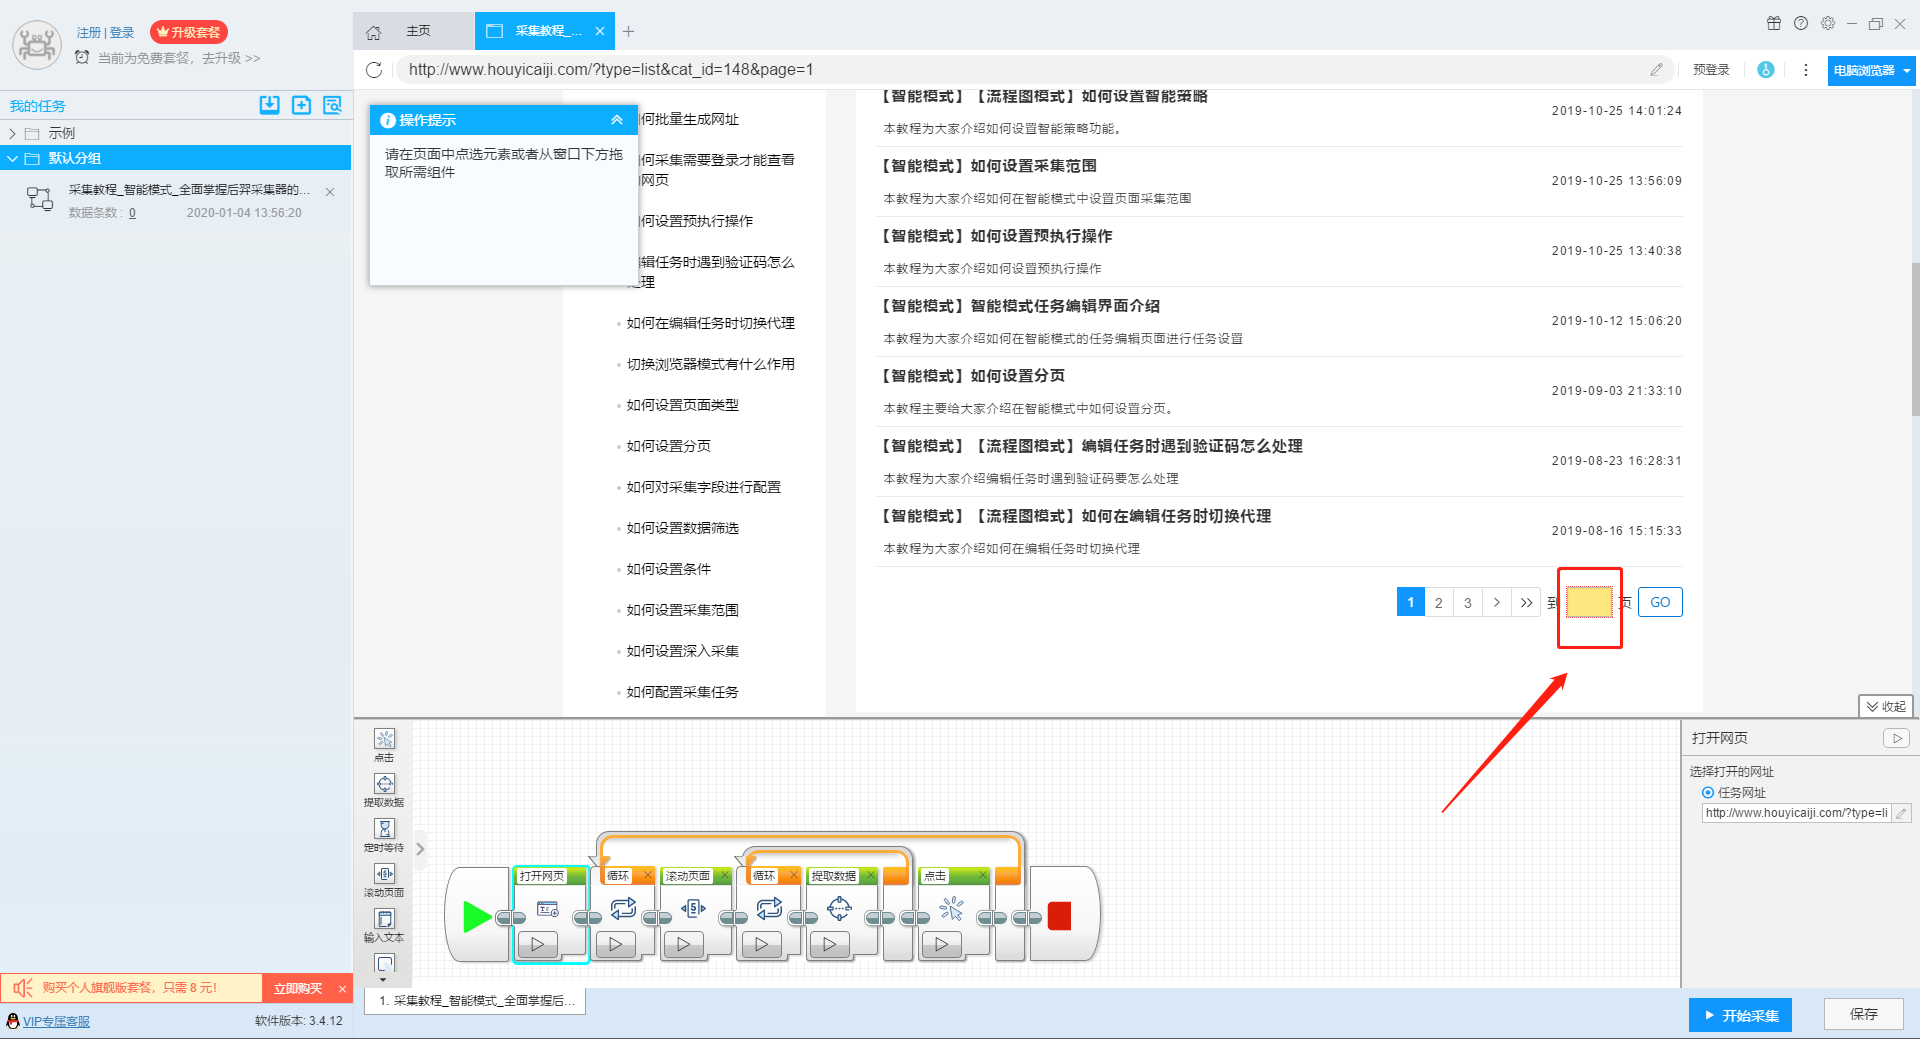The height and width of the screenshot is (1039, 1920).
Task: Close the 采集教程 tab
Action: [x=600, y=31]
